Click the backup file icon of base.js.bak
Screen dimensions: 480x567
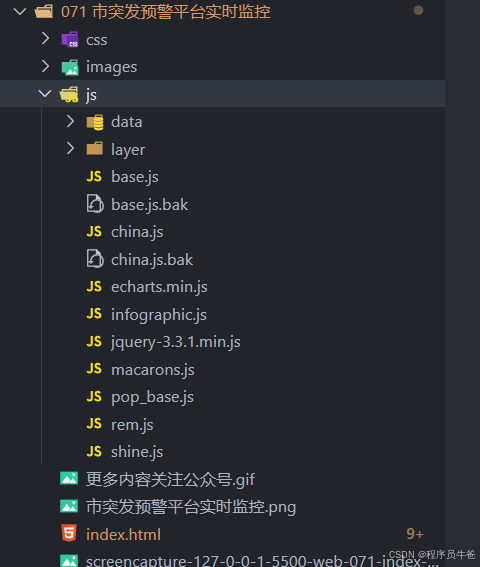tap(95, 204)
